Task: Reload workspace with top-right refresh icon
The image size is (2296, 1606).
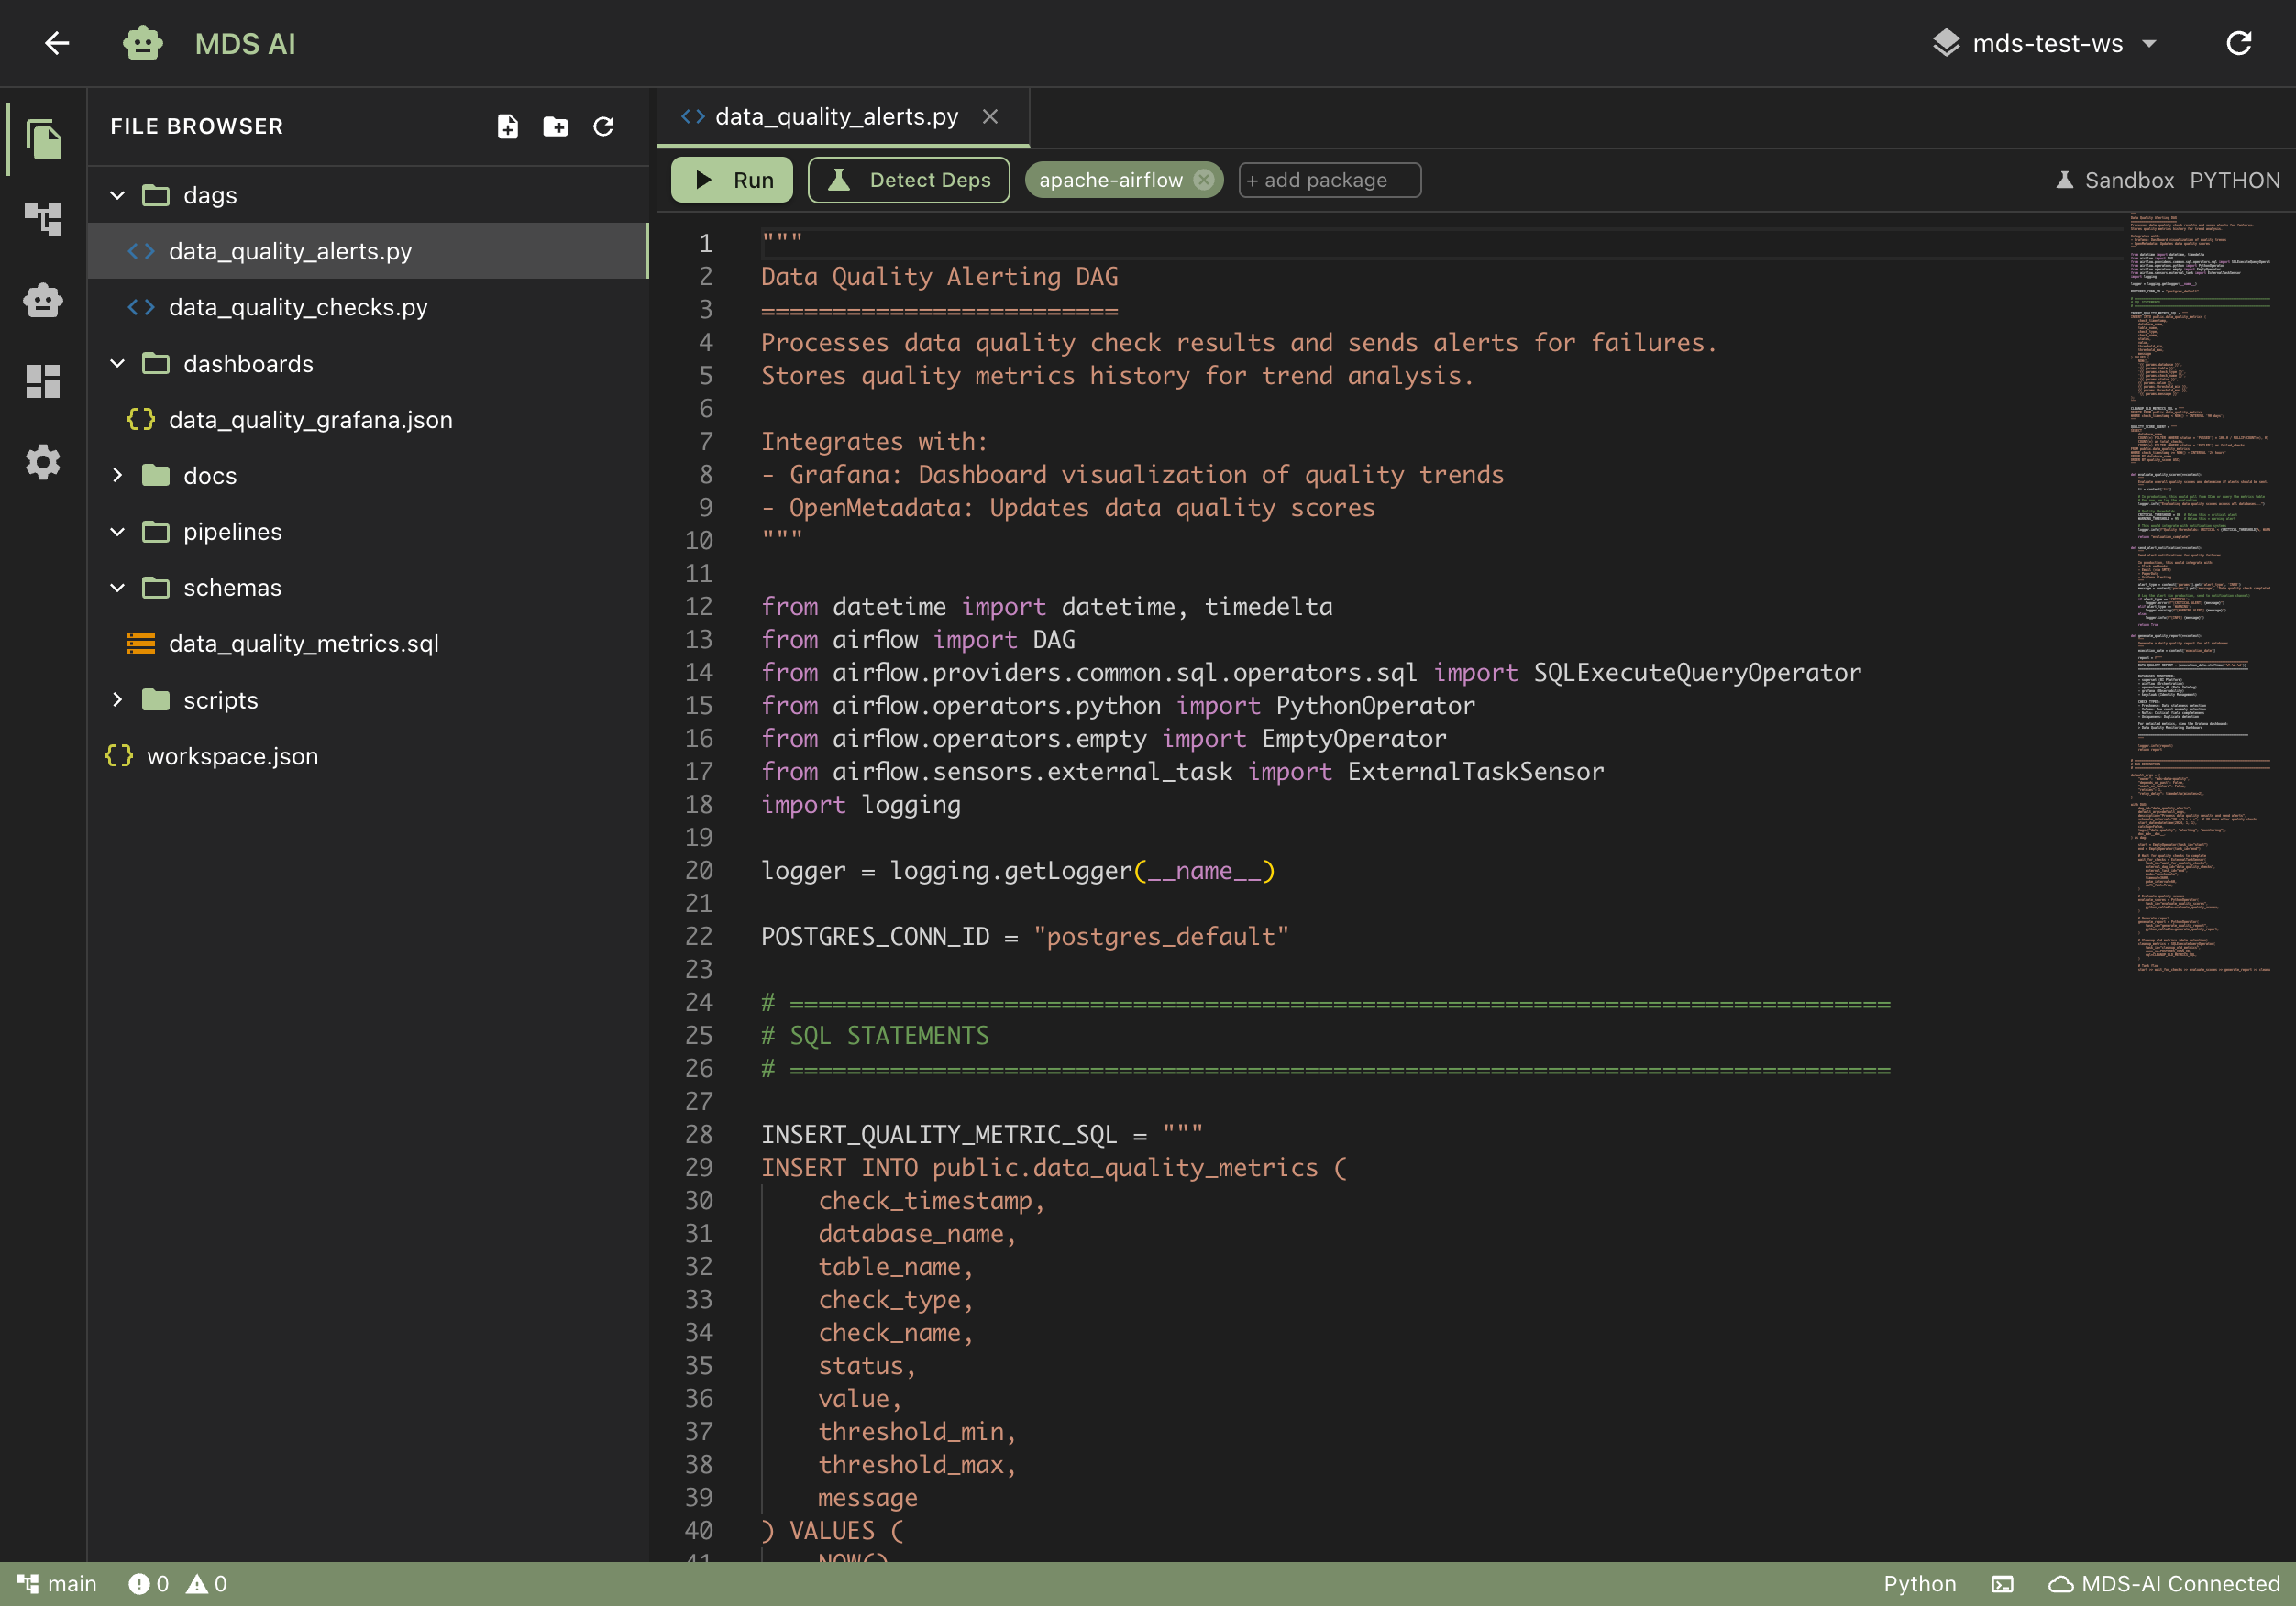Action: tap(2239, 43)
